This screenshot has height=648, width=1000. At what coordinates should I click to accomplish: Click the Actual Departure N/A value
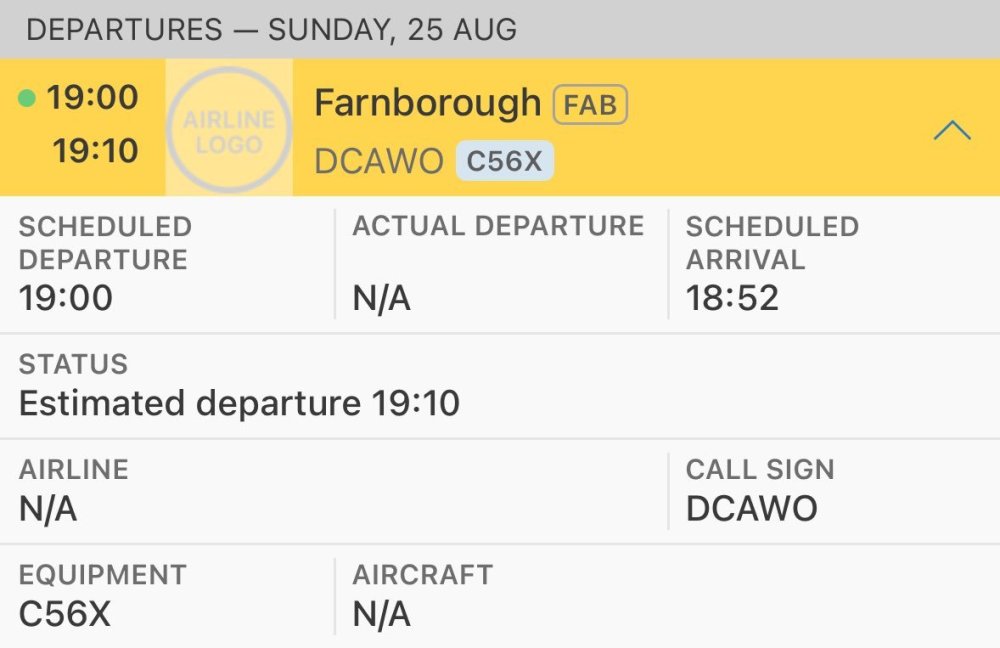coord(381,298)
